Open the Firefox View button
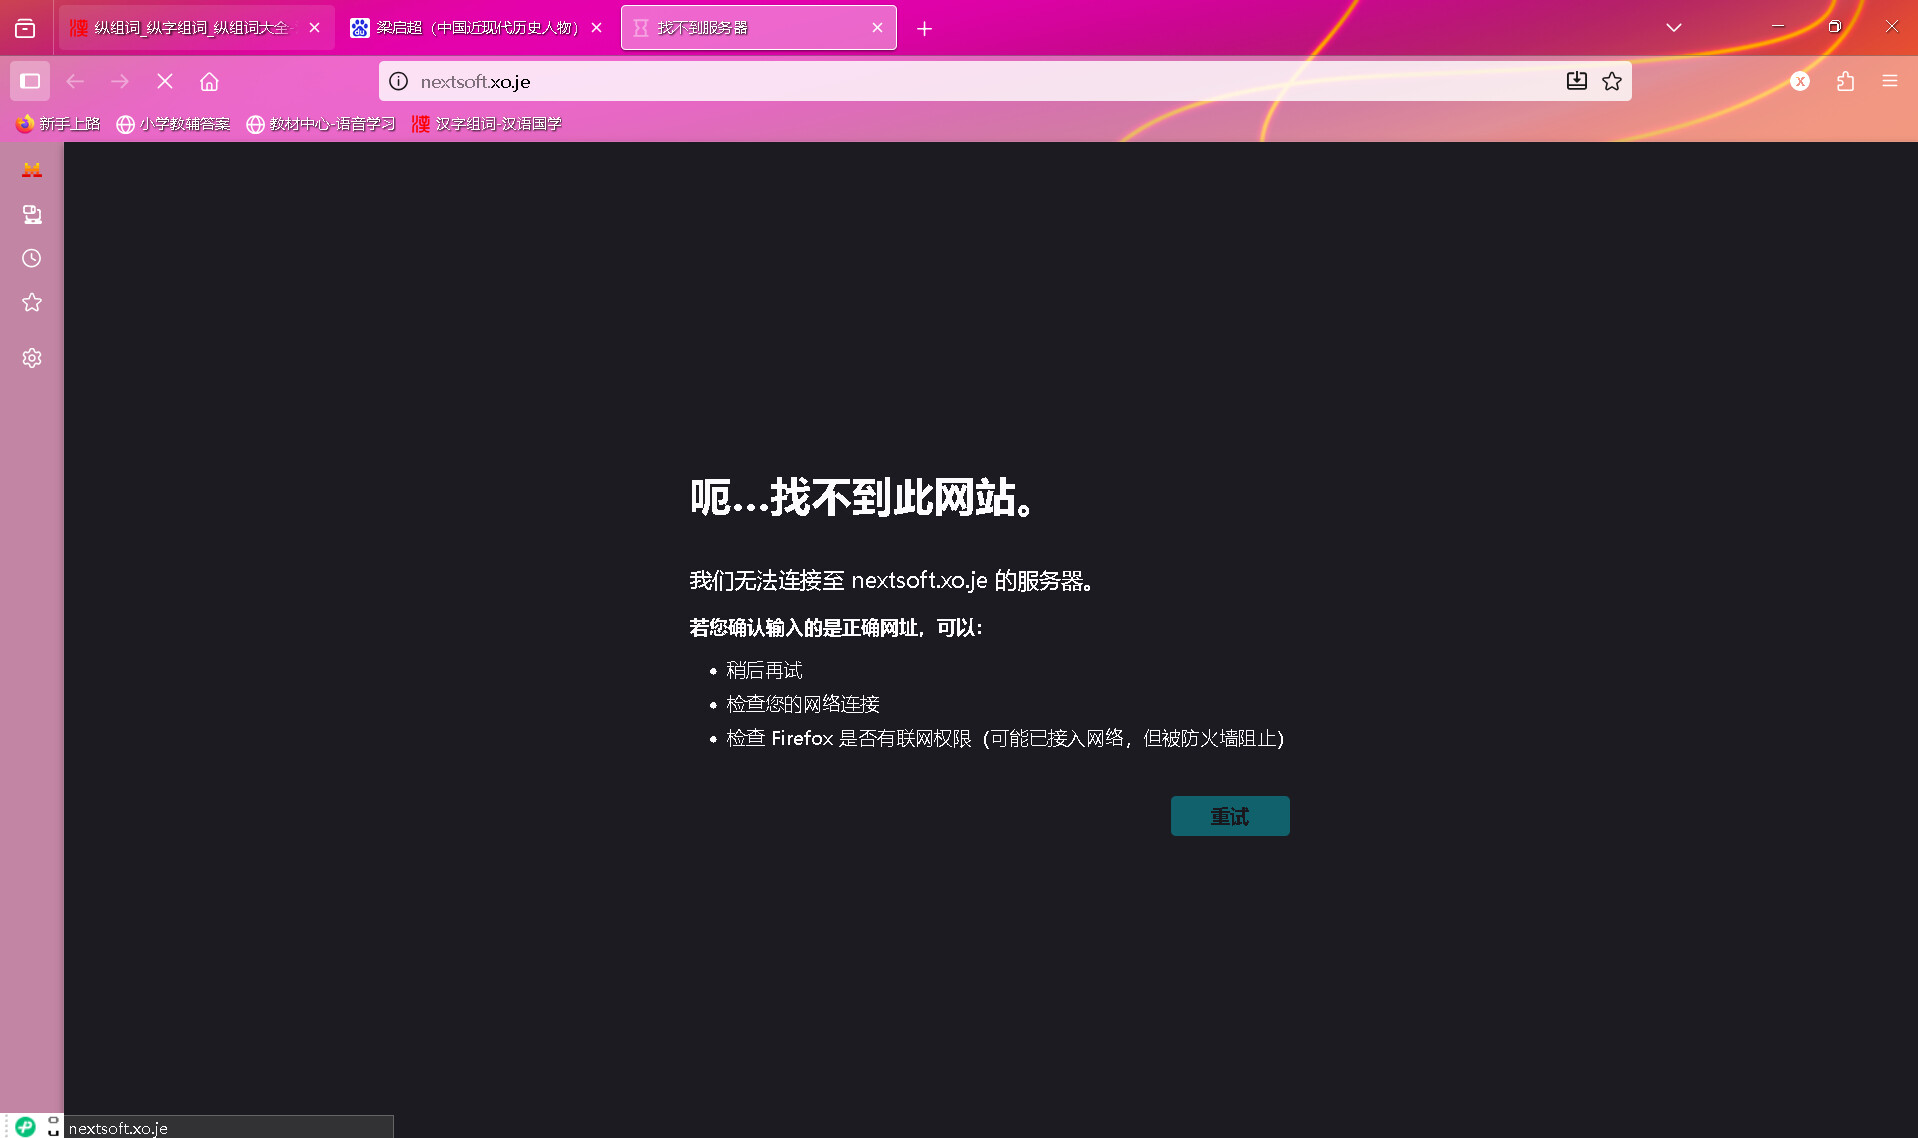This screenshot has width=1918, height=1138. pos(25,28)
